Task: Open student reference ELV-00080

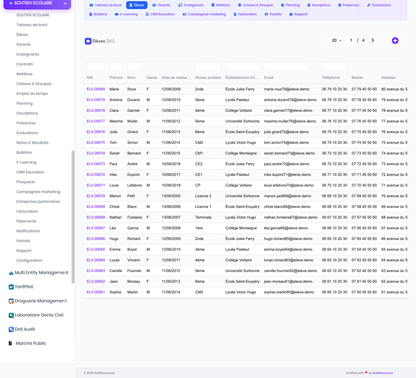Action: click(x=96, y=89)
